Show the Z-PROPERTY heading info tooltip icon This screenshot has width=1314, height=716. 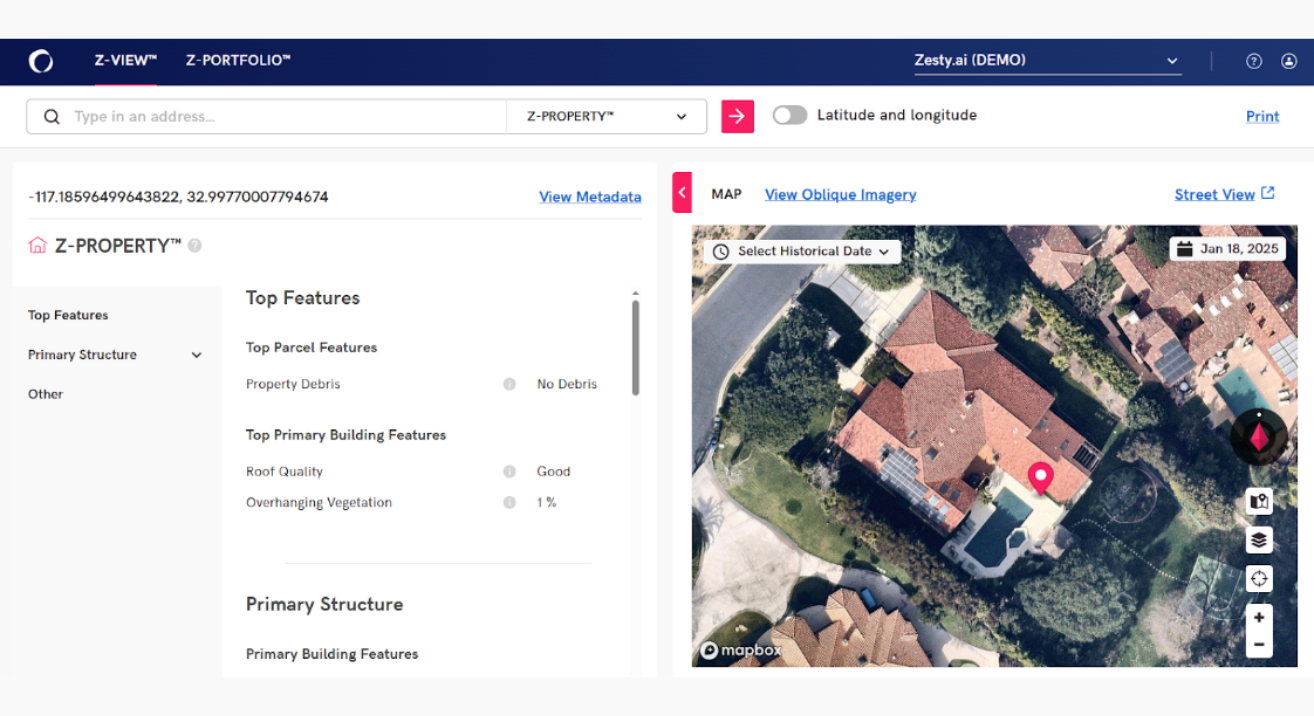pyautogui.click(x=195, y=245)
